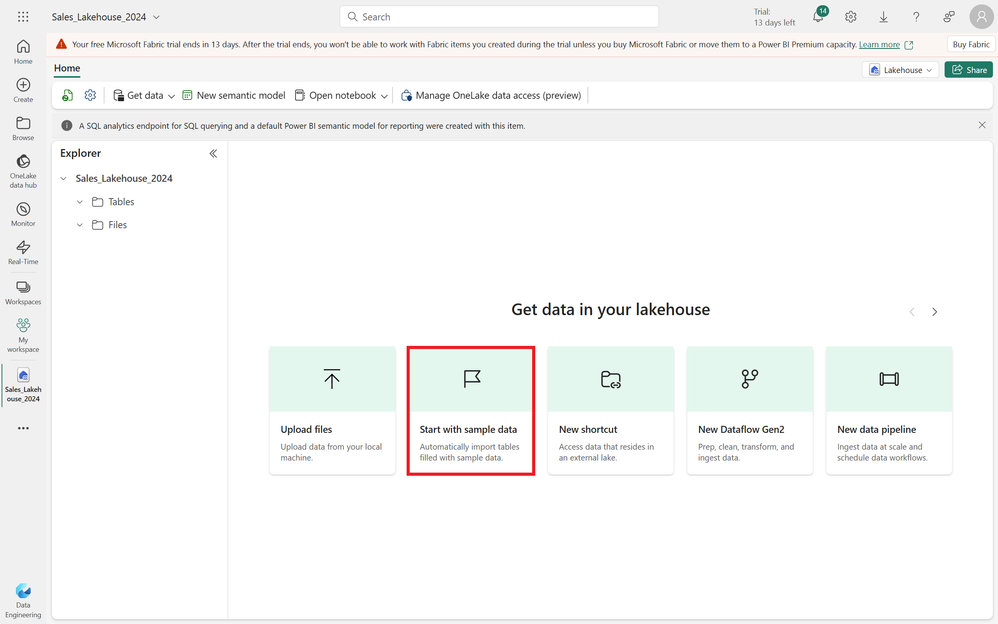Open OneLake data hub
Image resolution: width=998 pixels, height=624 pixels.
pyautogui.click(x=23, y=171)
